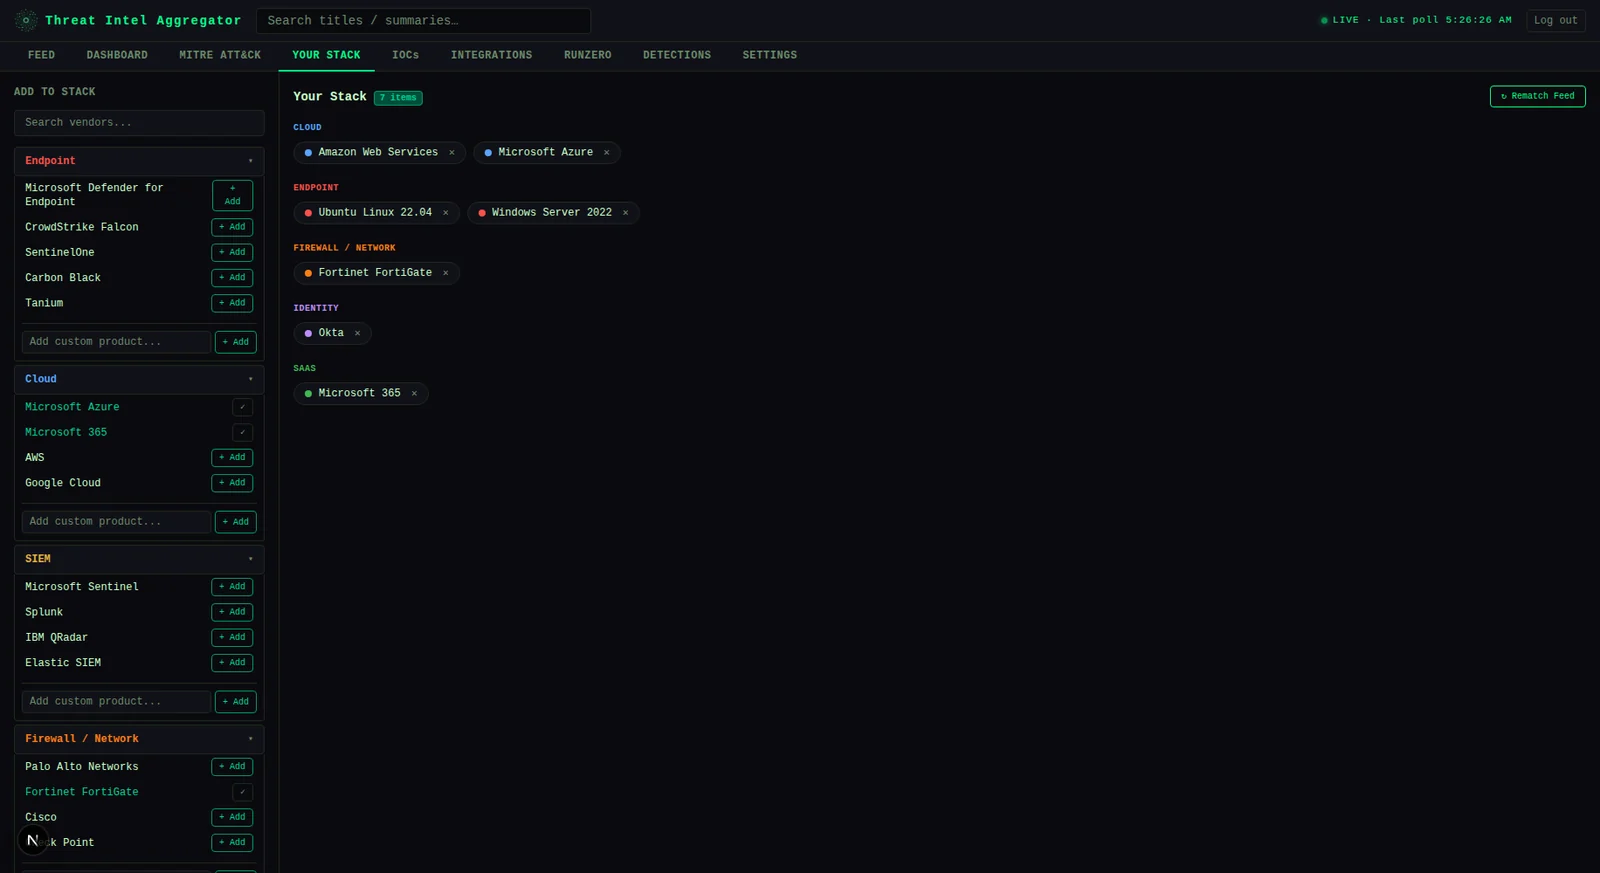The height and width of the screenshot is (873, 1600).
Task: Add CrowdStrike Falcon to stack
Action: tap(232, 227)
